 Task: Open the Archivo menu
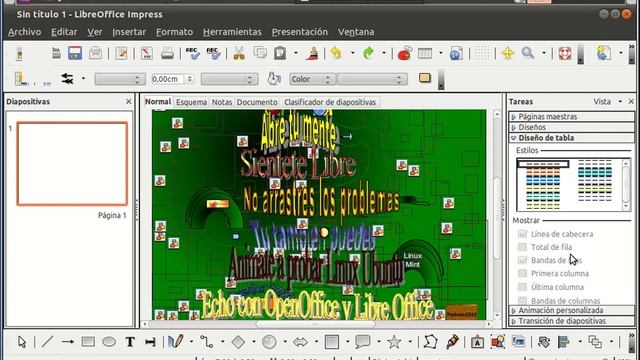pos(24,32)
